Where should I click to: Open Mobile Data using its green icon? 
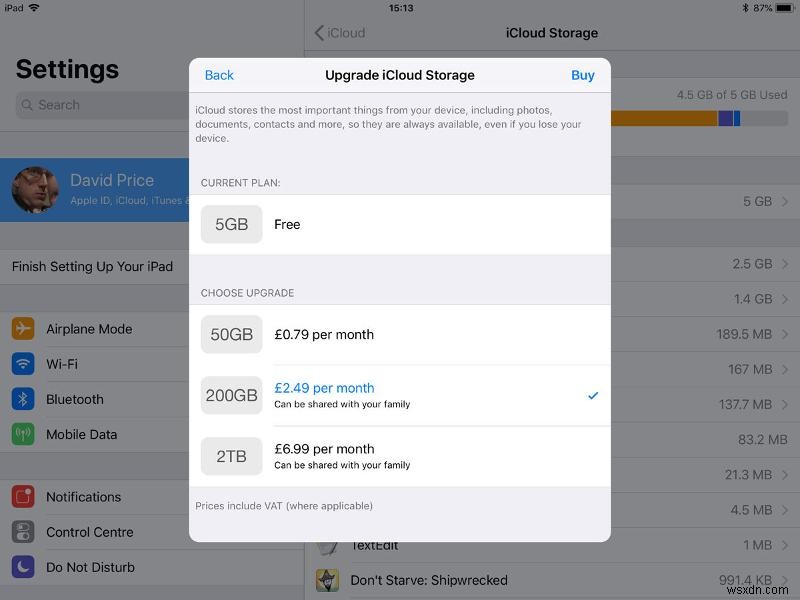pos(22,434)
